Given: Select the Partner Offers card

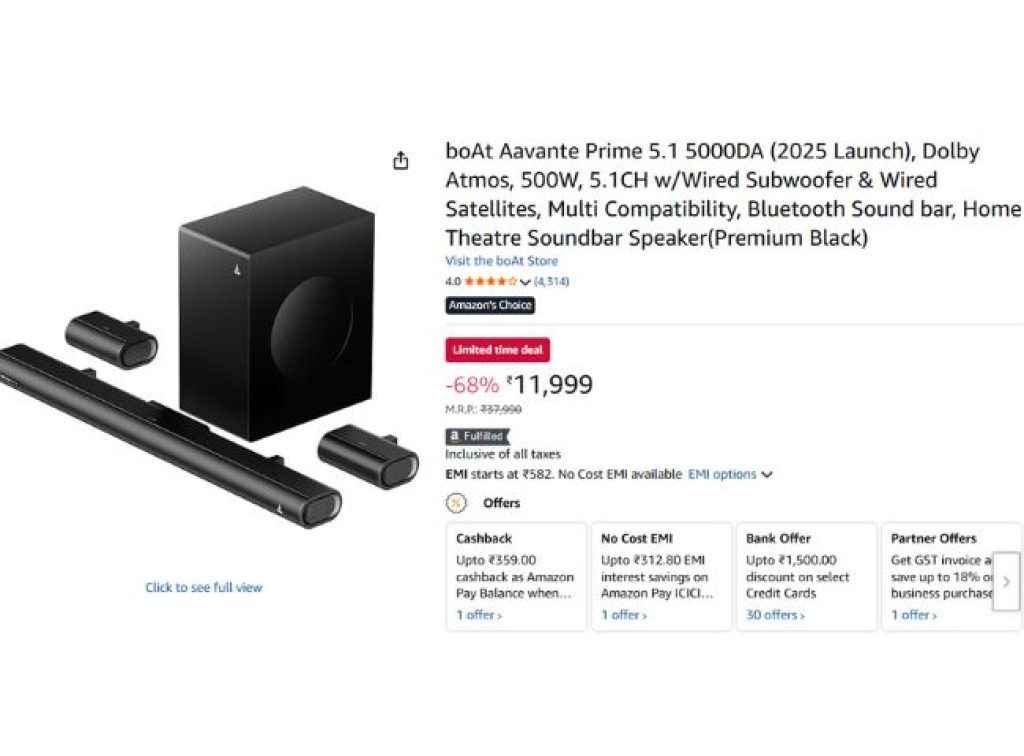Looking at the screenshot, I should (940, 577).
